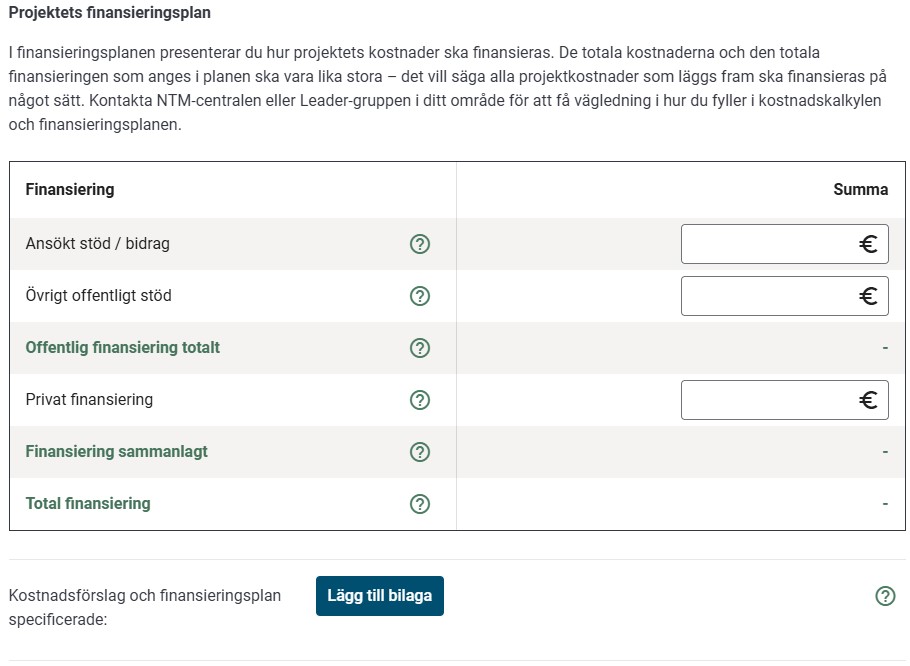This screenshot has height=666, width=910.
Task: Open help for Privat finansiering
Action: click(420, 399)
